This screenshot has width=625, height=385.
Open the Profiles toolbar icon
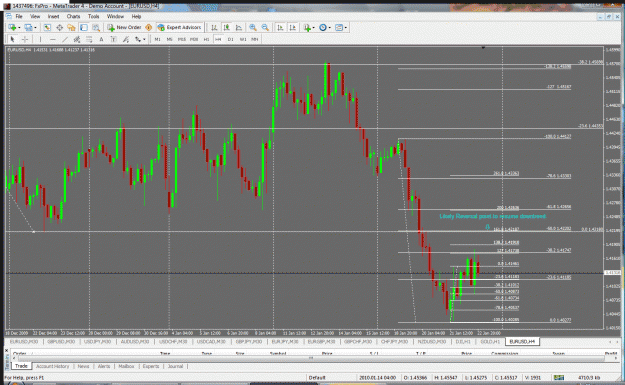tap(28, 28)
